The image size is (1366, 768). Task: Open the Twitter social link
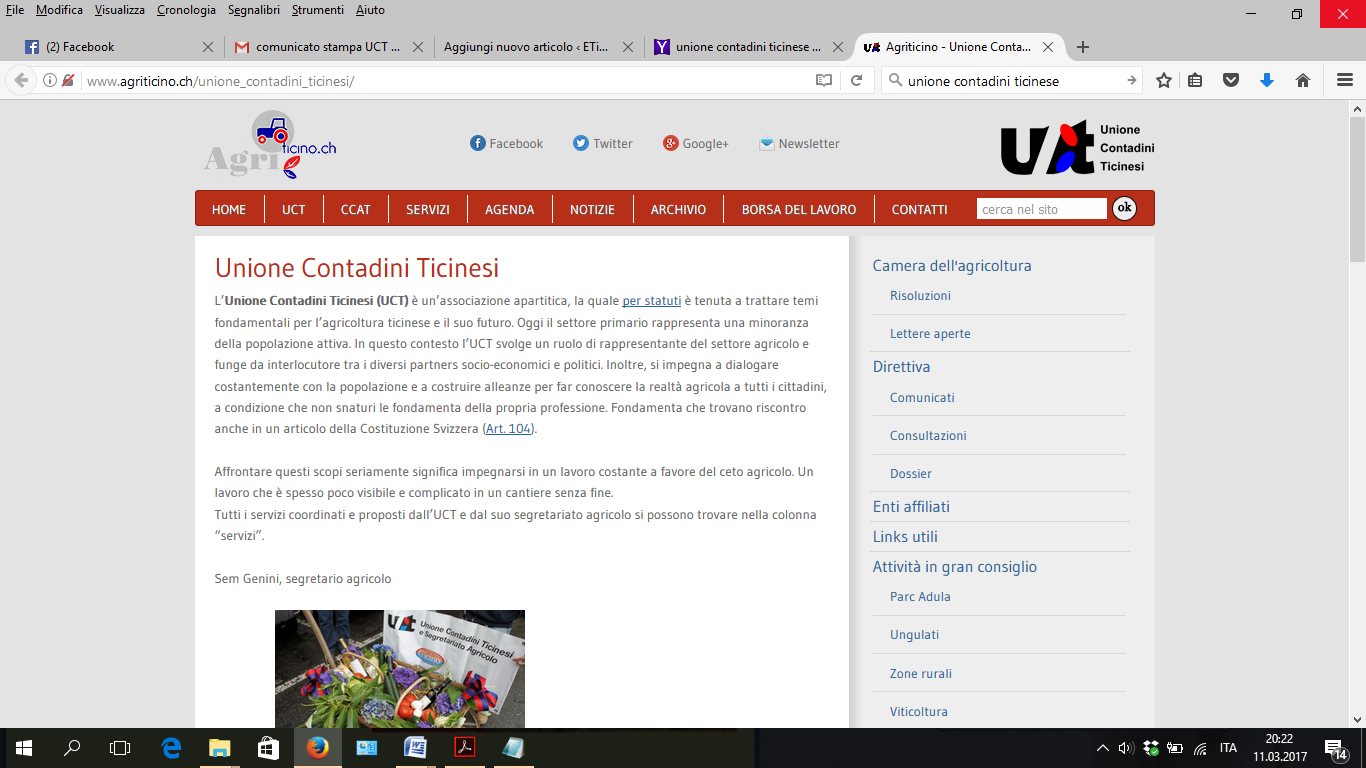603,143
